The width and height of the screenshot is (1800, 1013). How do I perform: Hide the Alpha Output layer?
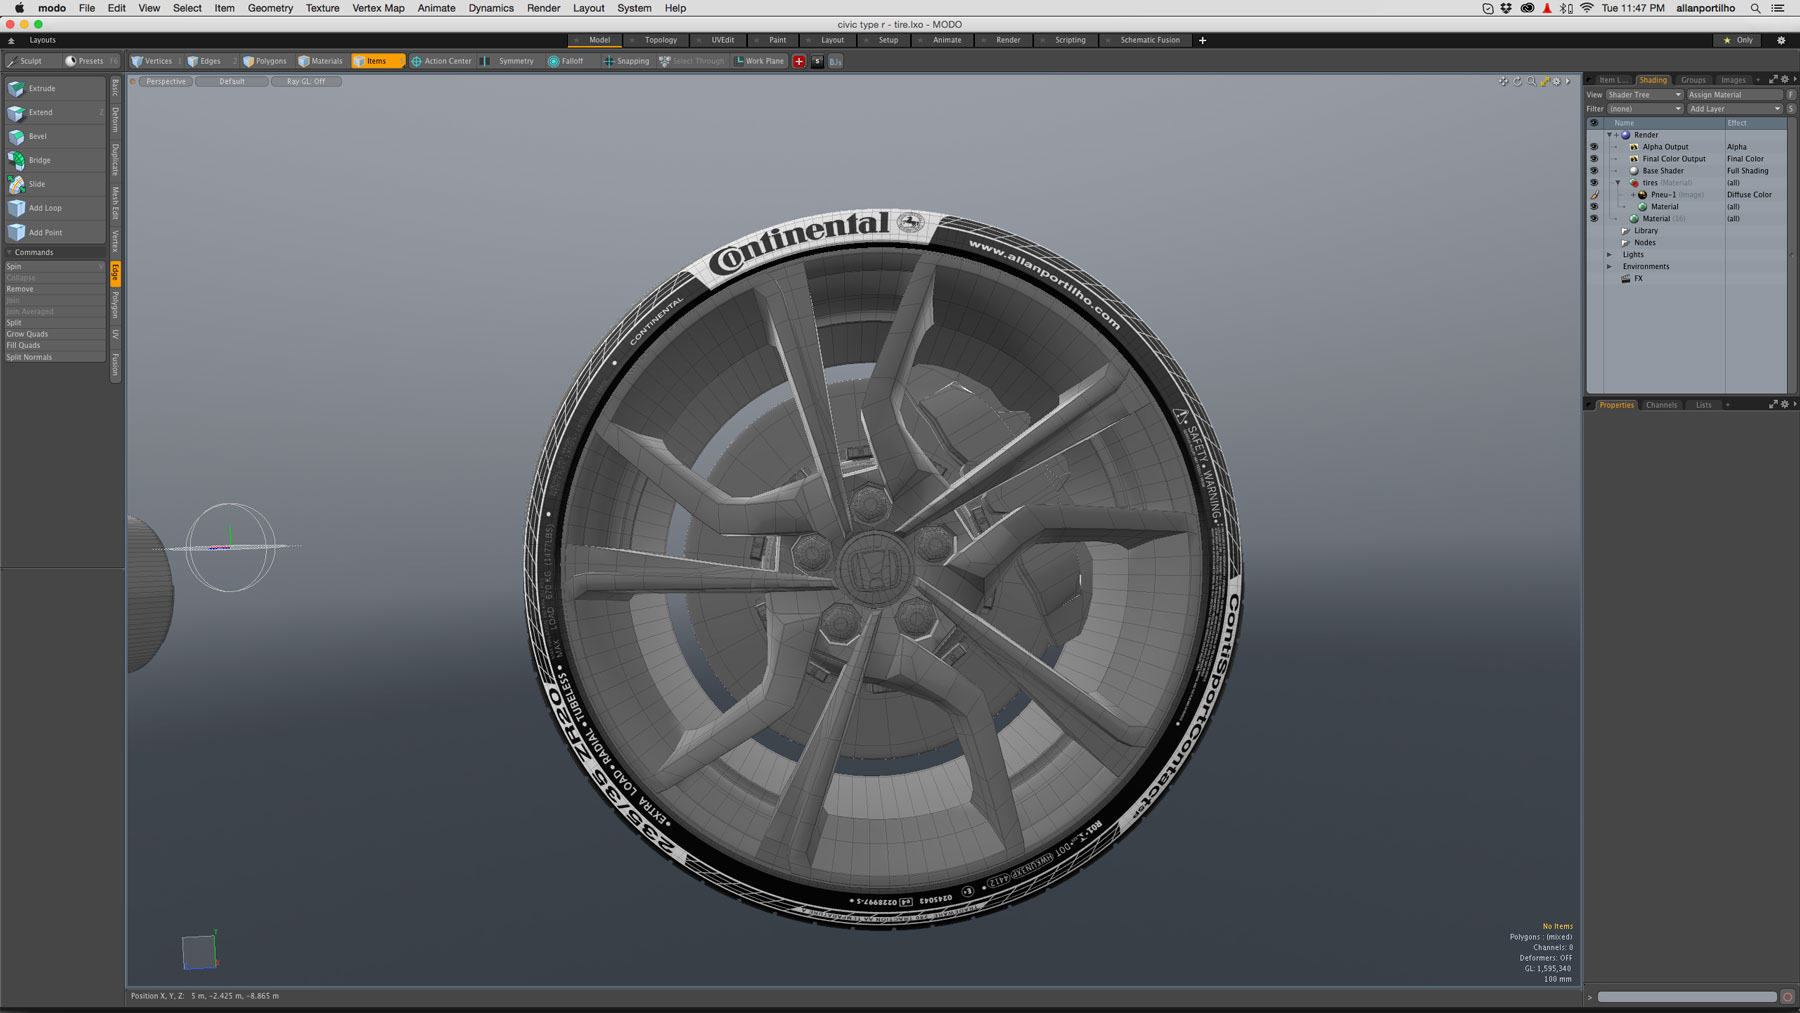(1594, 147)
